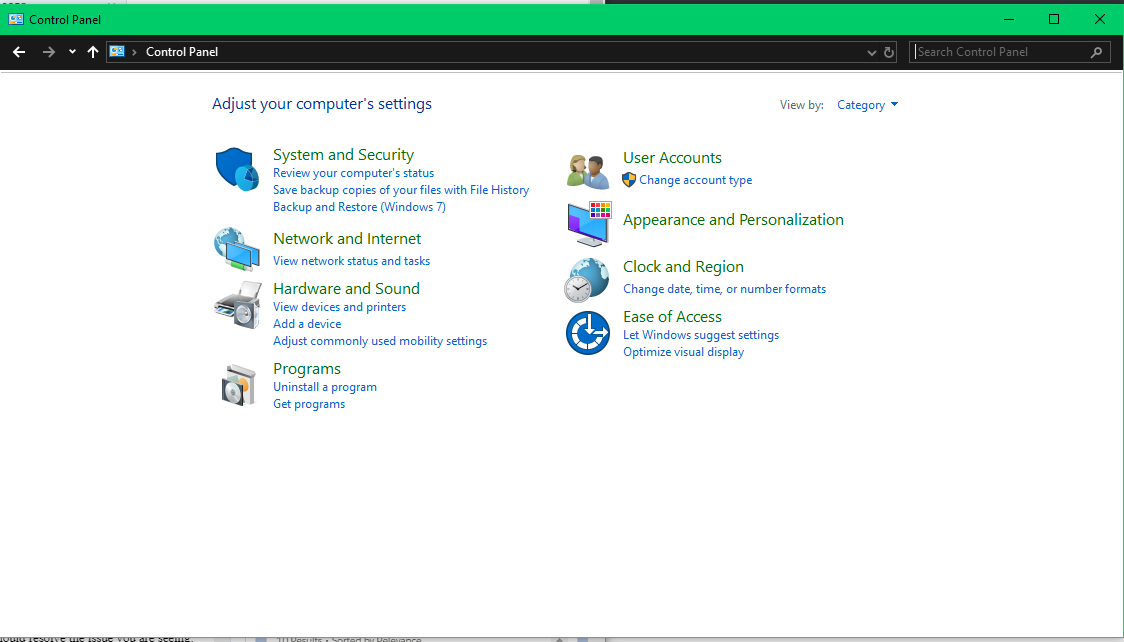Viewport: 1124px width, 642px height.
Task: Click Control Panel in the address path
Action: 182,52
